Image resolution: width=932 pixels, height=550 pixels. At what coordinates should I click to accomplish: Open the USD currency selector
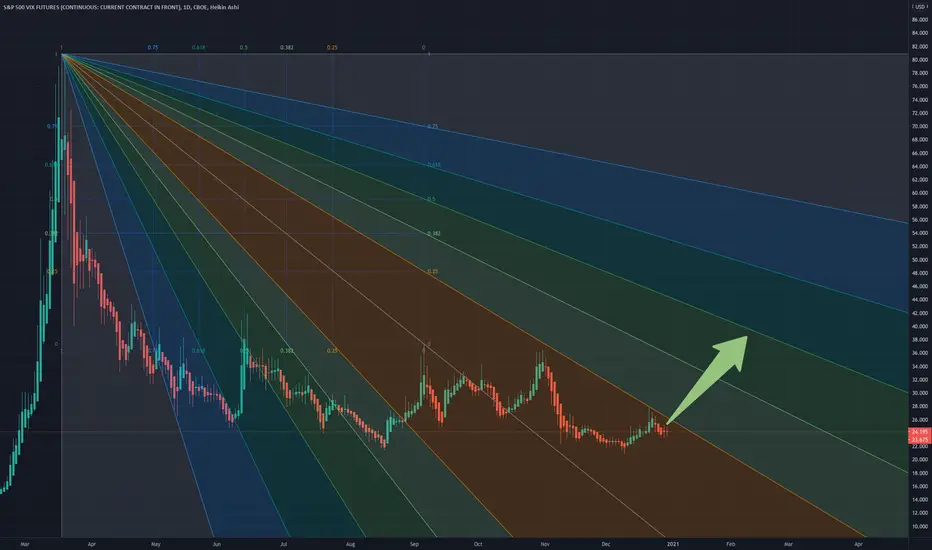click(920, 7)
